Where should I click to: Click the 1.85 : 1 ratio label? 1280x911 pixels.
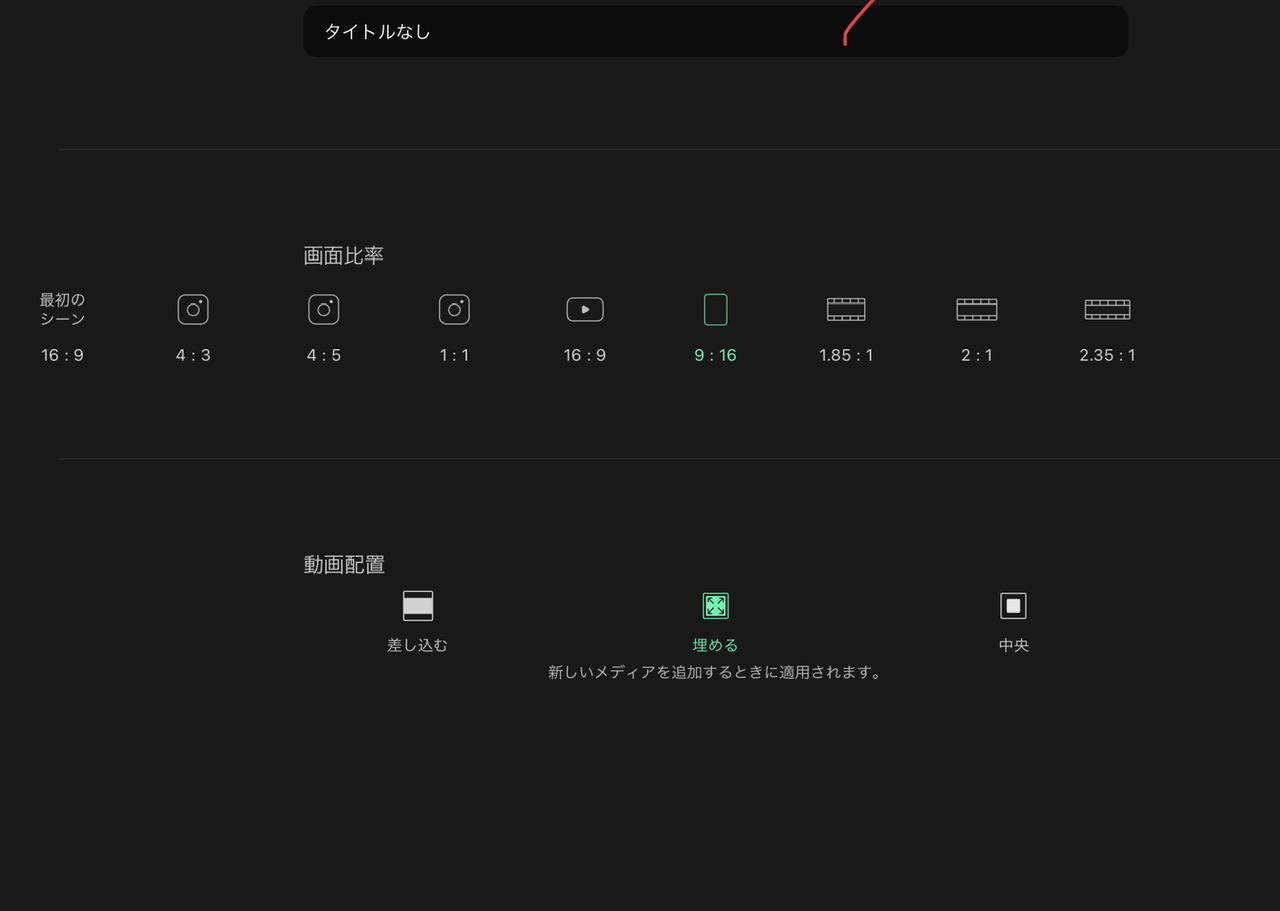[846, 355]
